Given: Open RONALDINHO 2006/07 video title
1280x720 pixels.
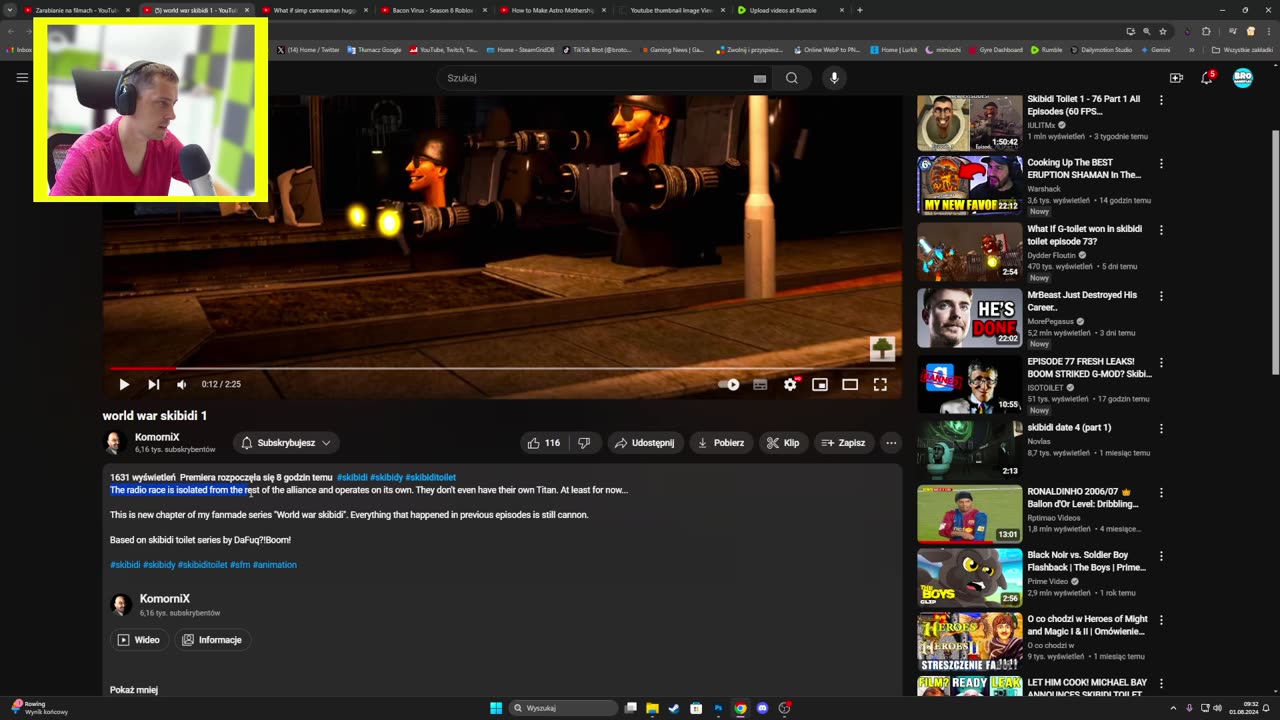Looking at the screenshot, I should click(x=1083, y=498).
